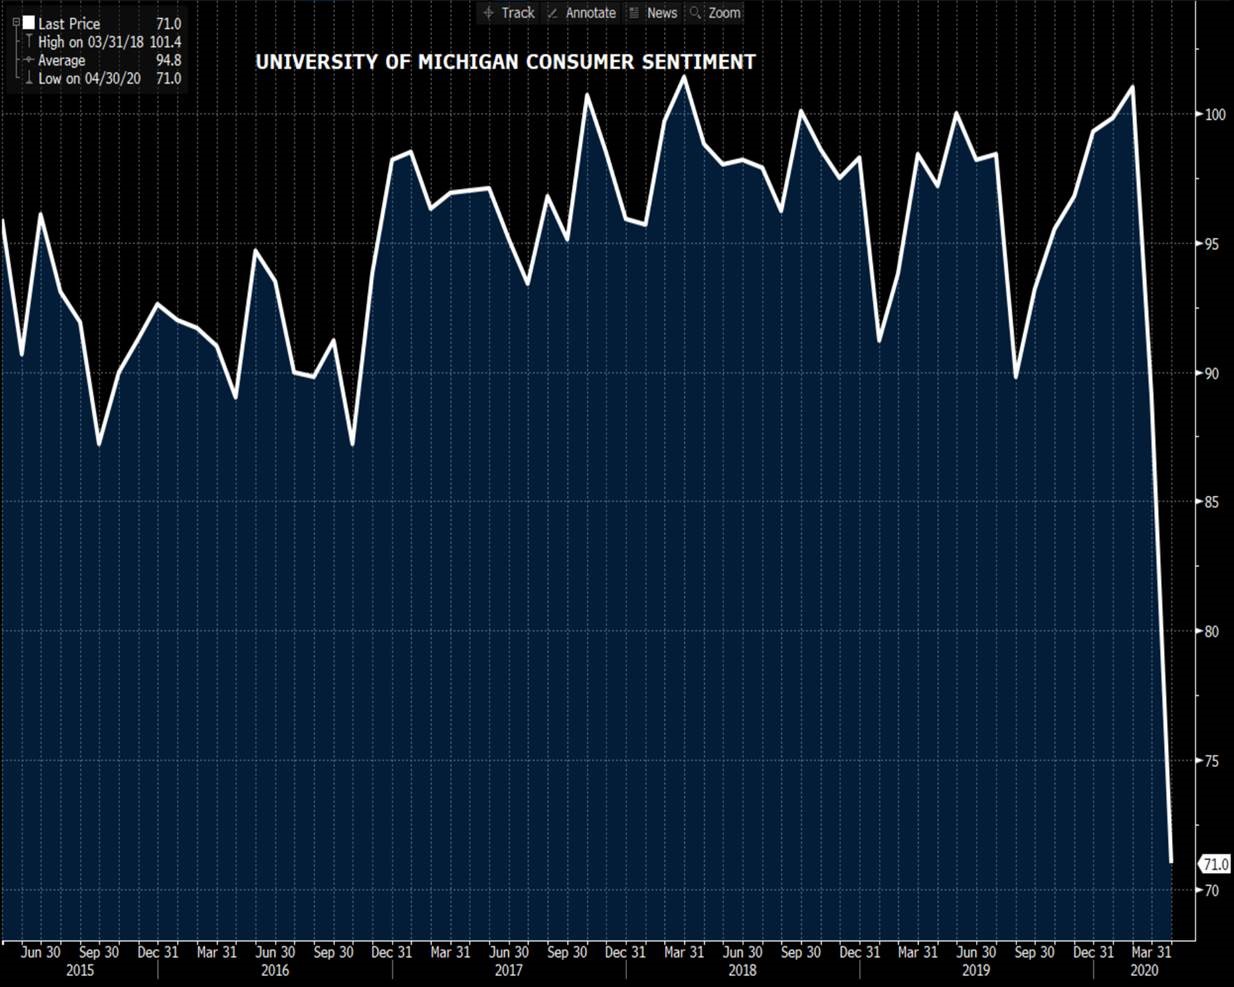Click the 2016 year label on time axis
The width and height of the screenshot is (1234, 987).
(275, 970)
